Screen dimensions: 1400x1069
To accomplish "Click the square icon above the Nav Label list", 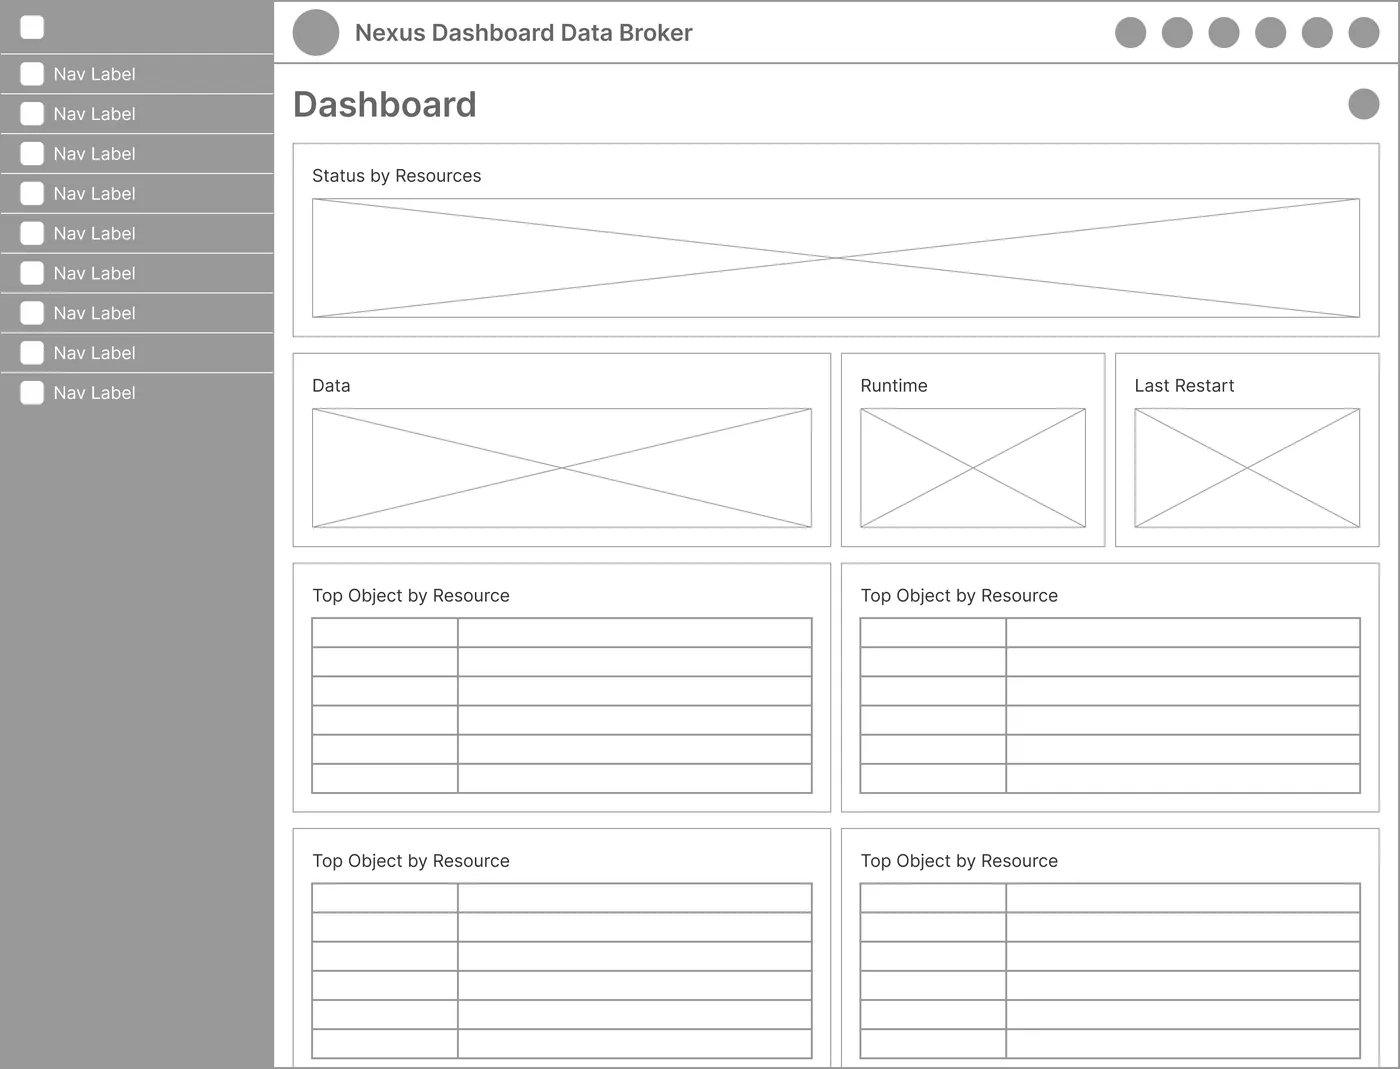I will [32, 27].
